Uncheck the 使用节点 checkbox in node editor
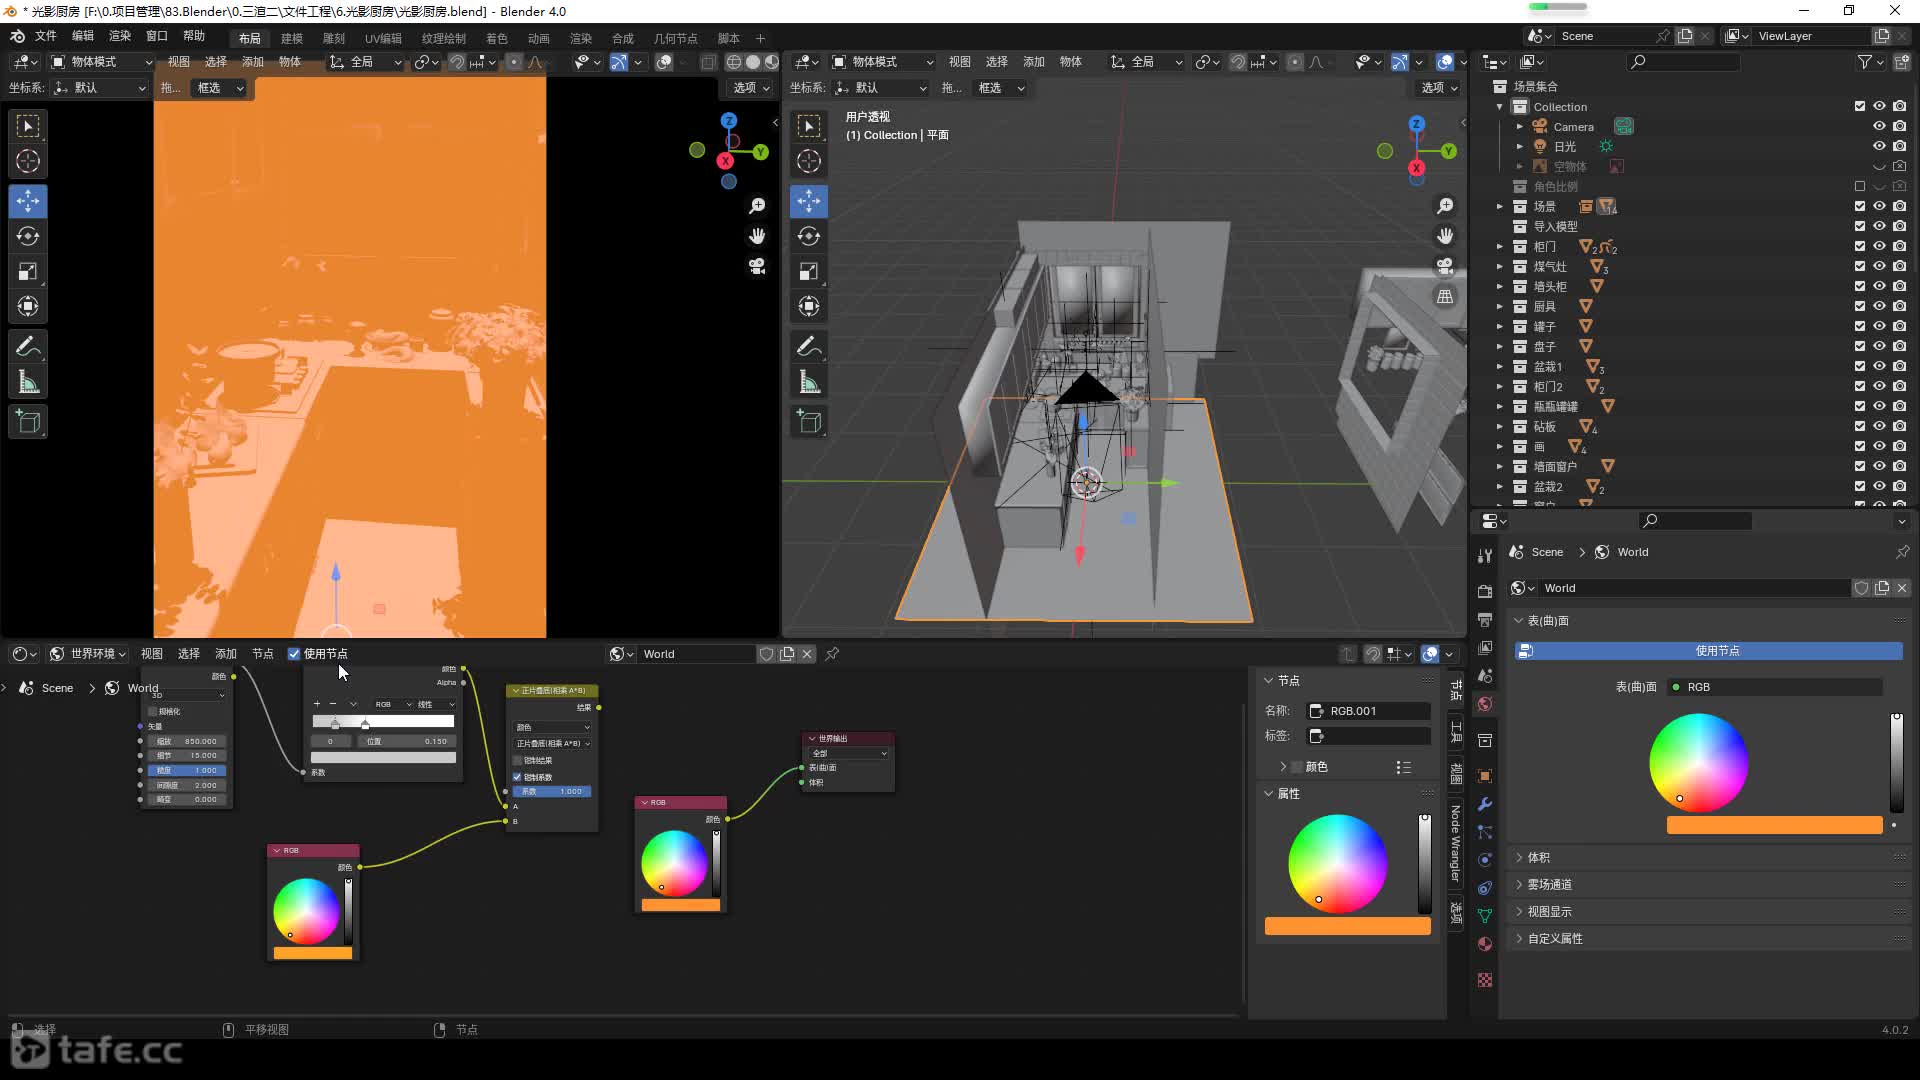The image size is (1920, 1080). point(294,654)
